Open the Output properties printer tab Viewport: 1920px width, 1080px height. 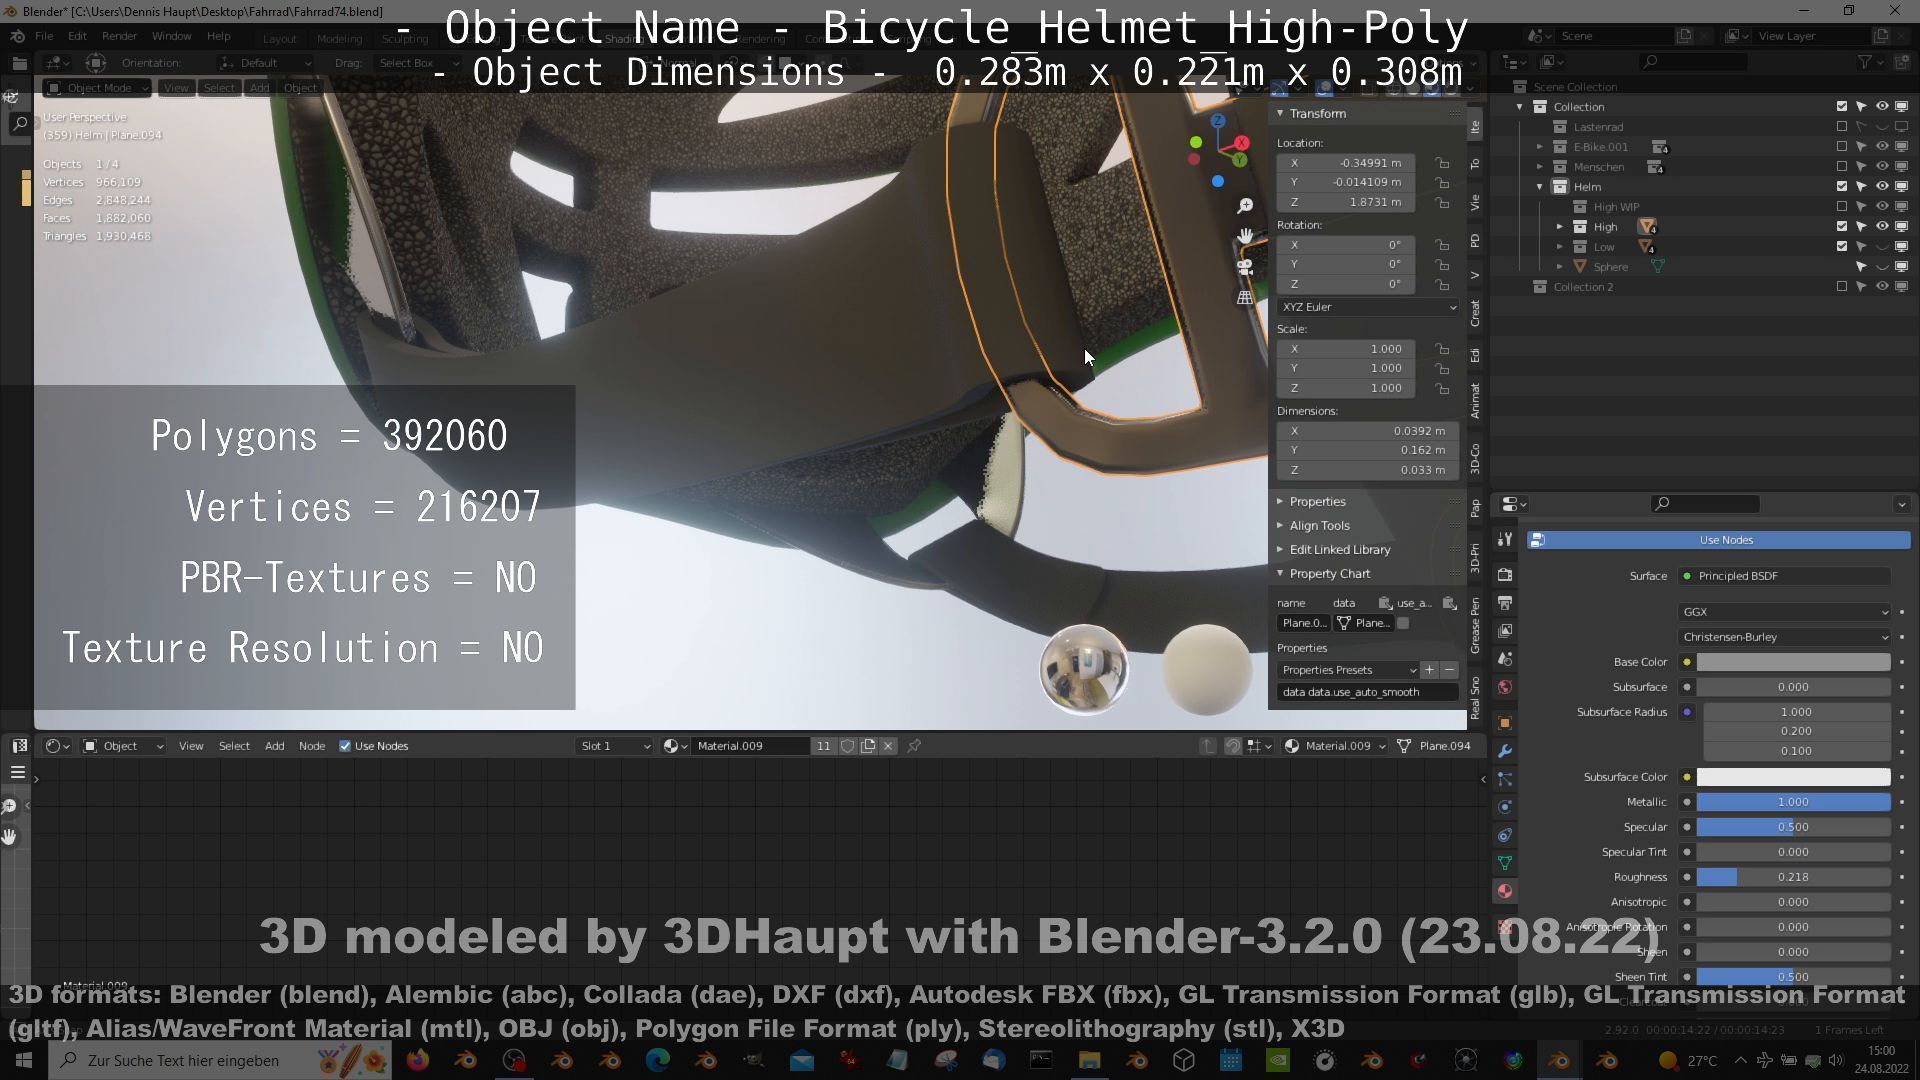click(x=1505, y=603)
